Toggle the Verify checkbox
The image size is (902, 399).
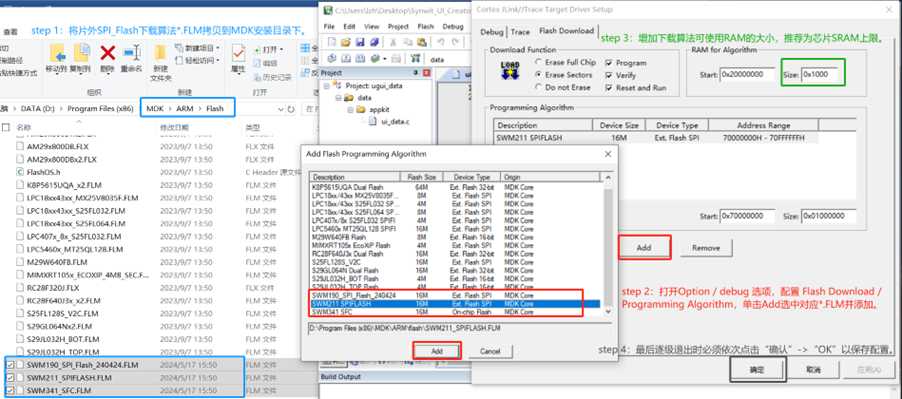pyautogui.click(x=609, y=75)
